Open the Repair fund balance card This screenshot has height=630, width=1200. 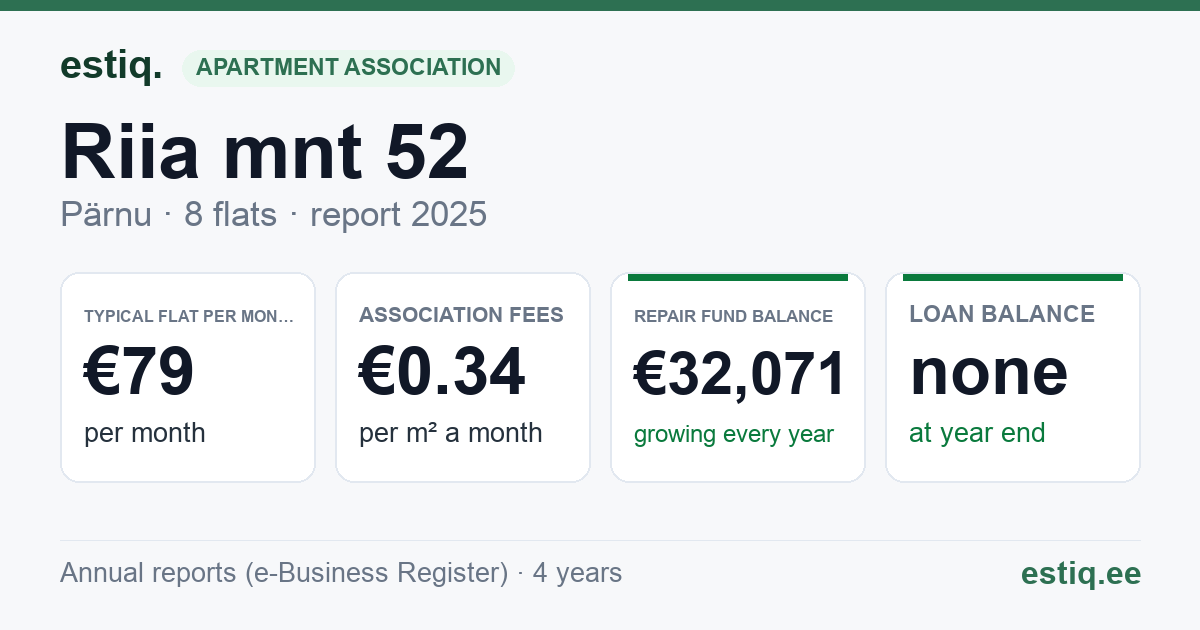pyautogui.click(x=738, y=377)
